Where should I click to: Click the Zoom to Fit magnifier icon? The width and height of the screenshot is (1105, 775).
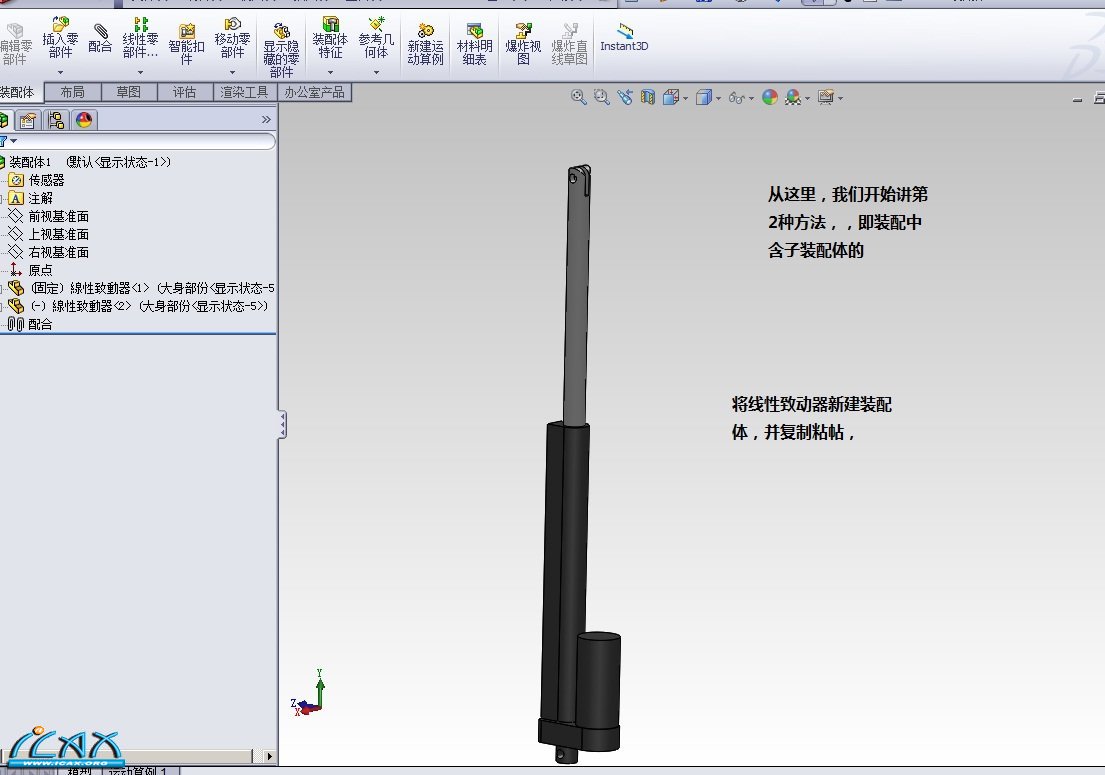coord(578,97)
